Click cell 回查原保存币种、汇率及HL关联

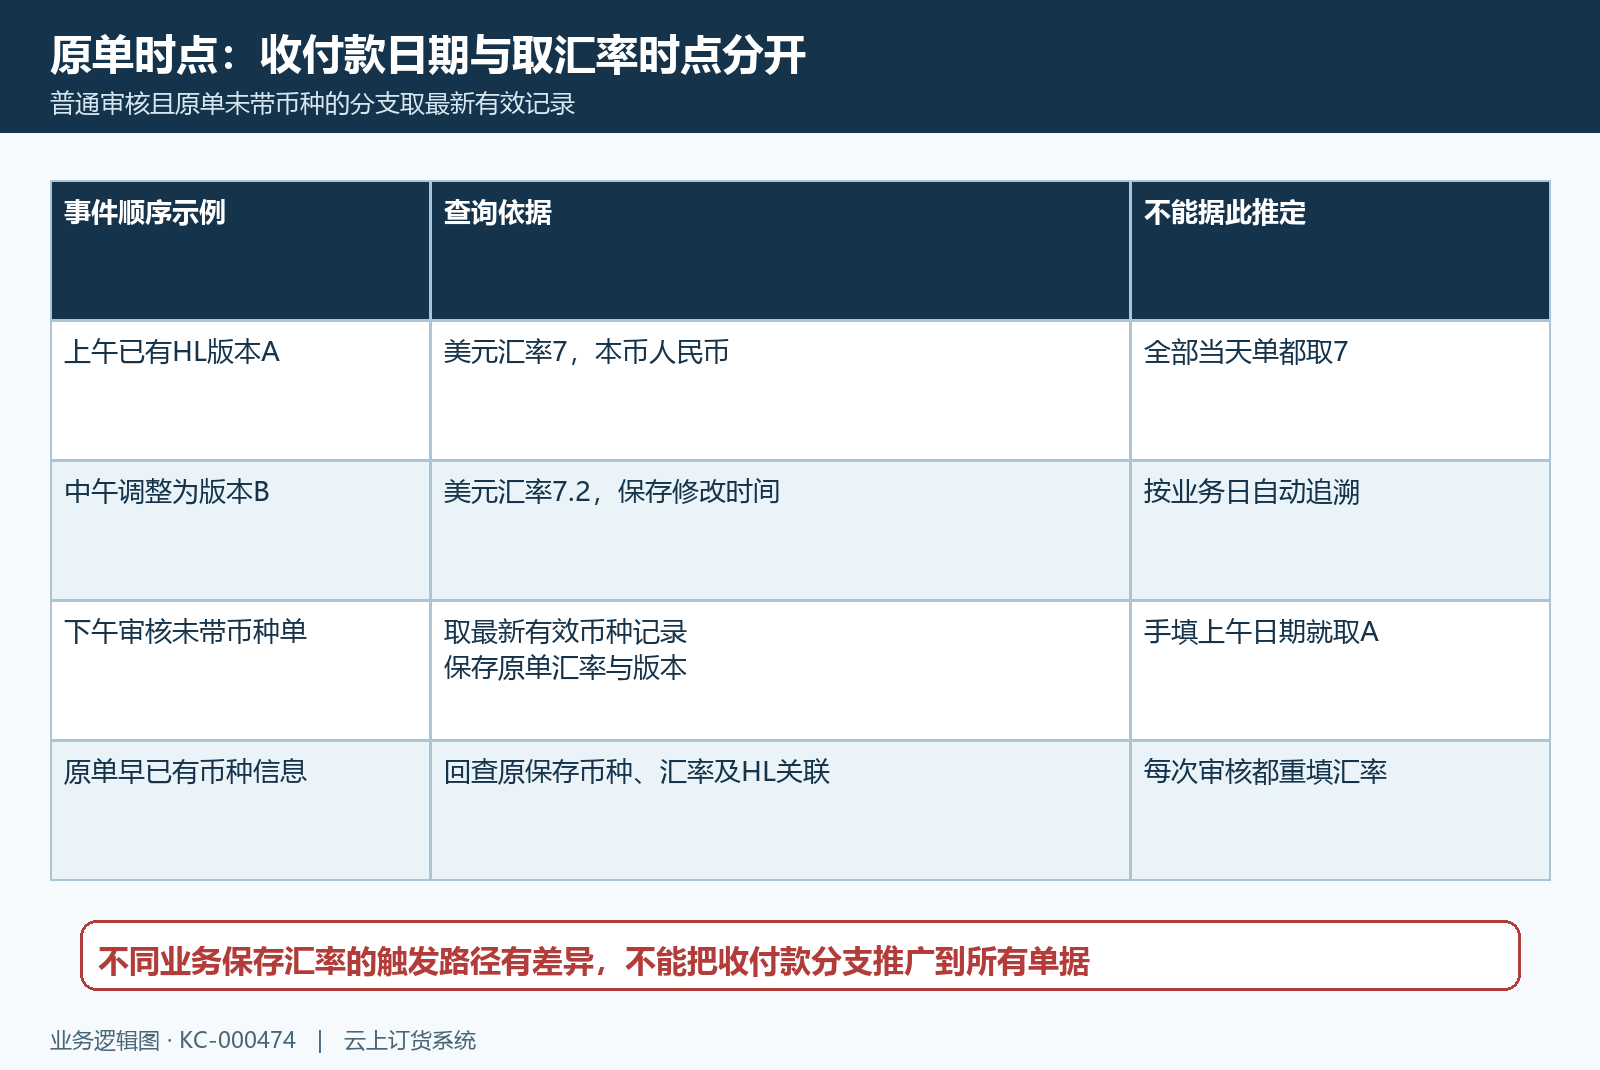click(x=780, y=811)
